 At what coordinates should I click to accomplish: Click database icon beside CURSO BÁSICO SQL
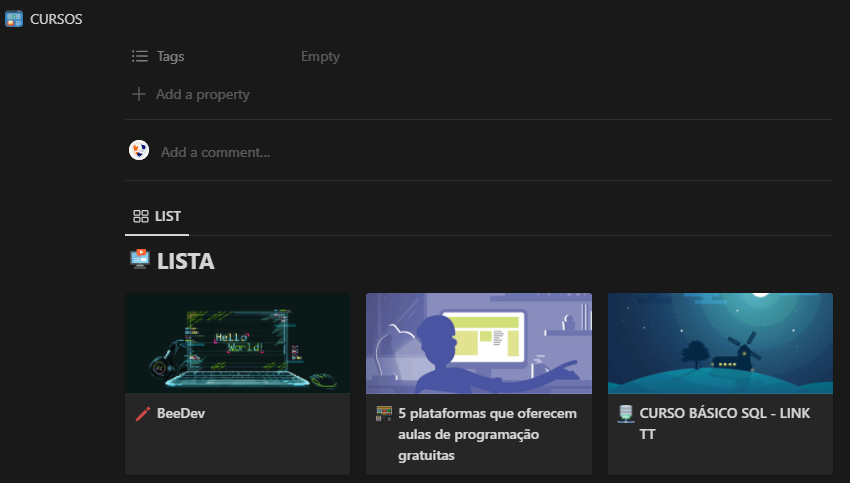tap(626, 414)
